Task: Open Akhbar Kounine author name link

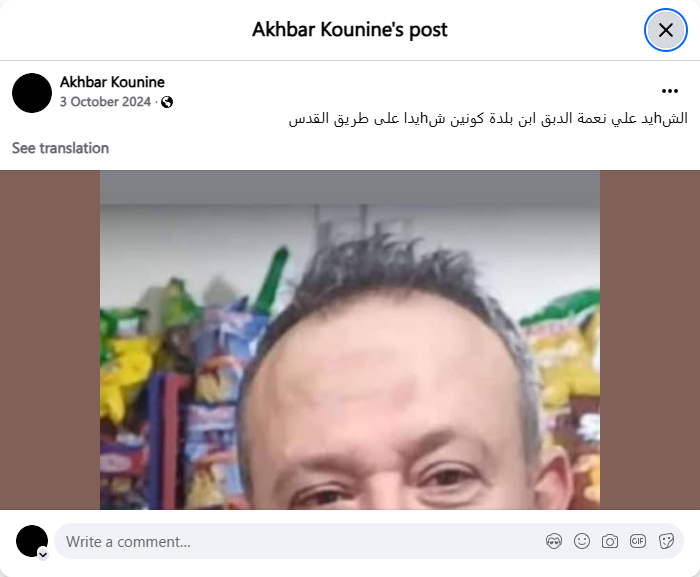Action: tap(112, 82)
